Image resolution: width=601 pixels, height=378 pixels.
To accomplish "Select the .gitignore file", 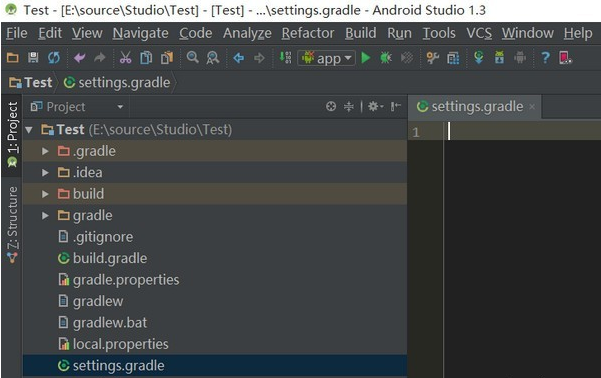I will [215, 237].
